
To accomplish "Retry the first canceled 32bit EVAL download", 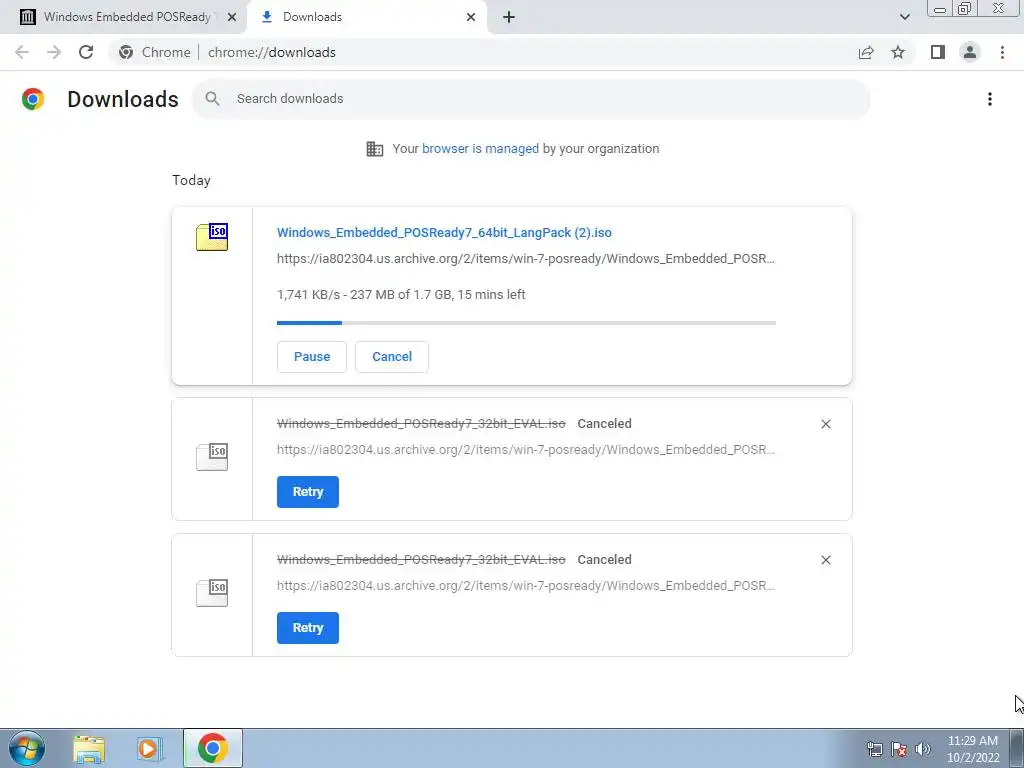I will click(x=308, y=492).
